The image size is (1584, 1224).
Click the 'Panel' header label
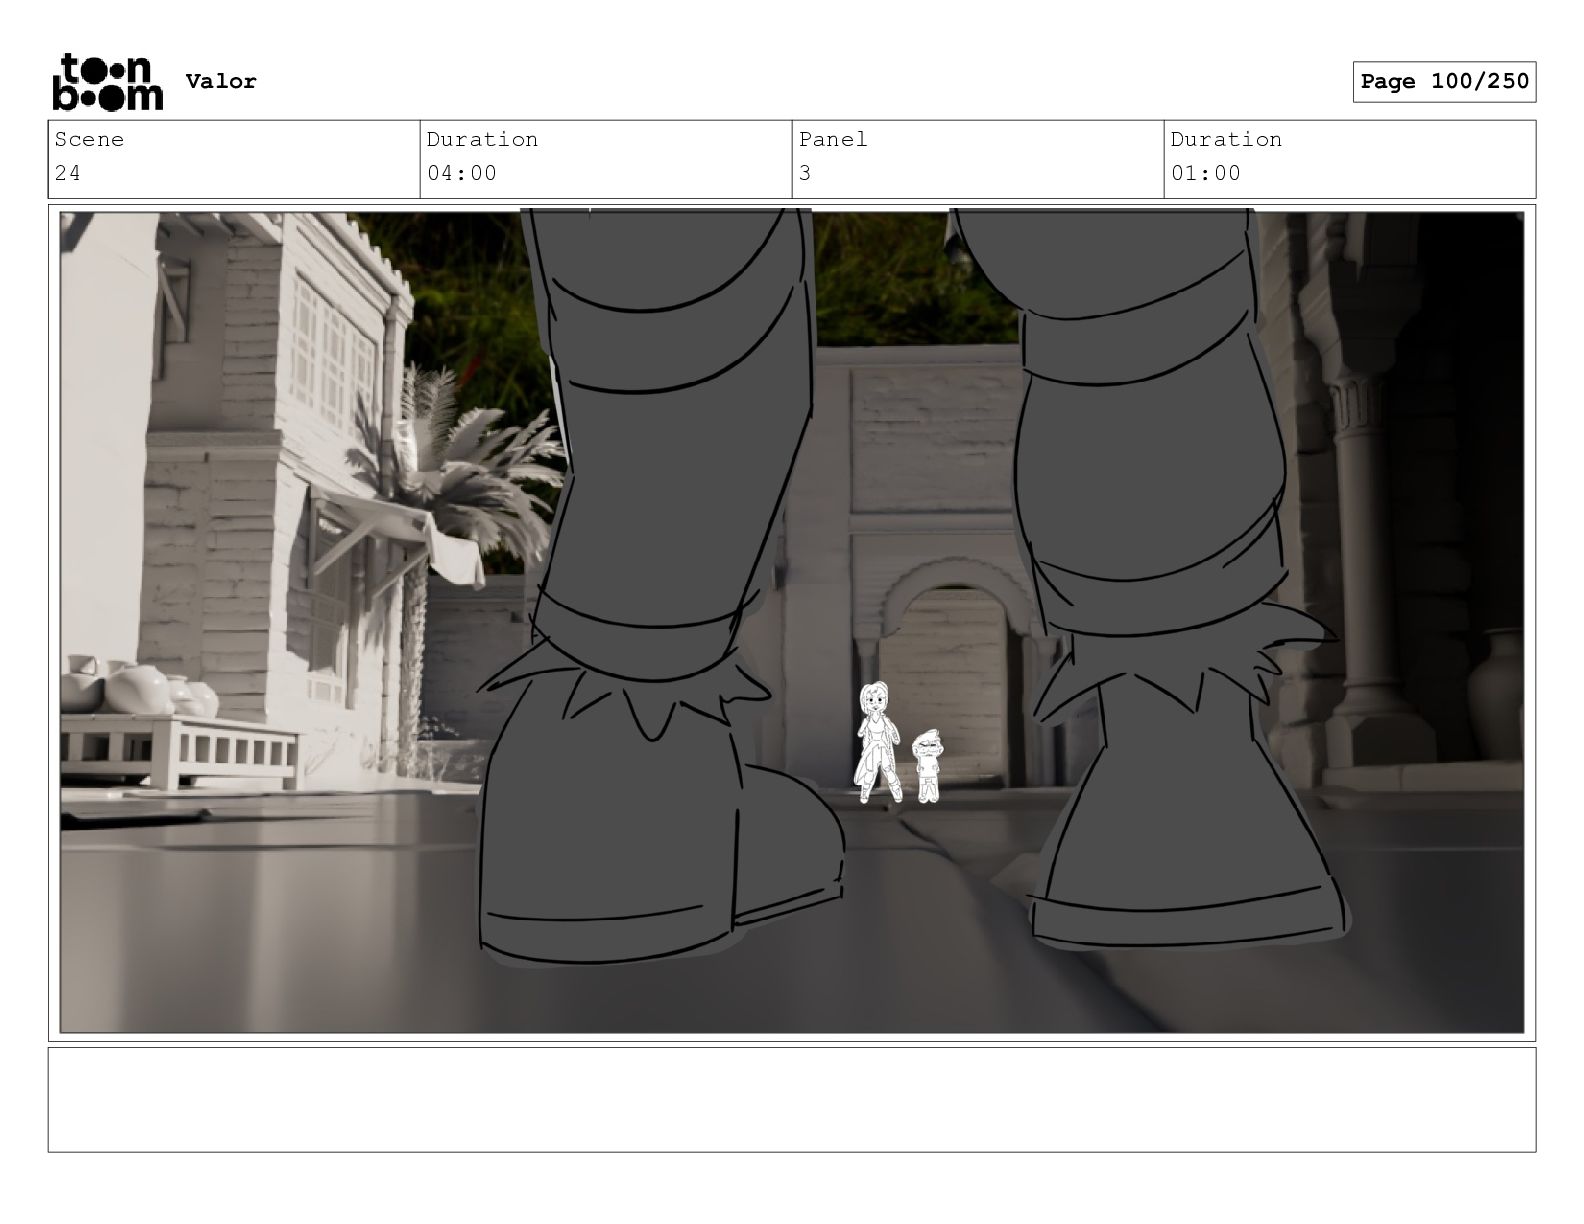point(833,139)
